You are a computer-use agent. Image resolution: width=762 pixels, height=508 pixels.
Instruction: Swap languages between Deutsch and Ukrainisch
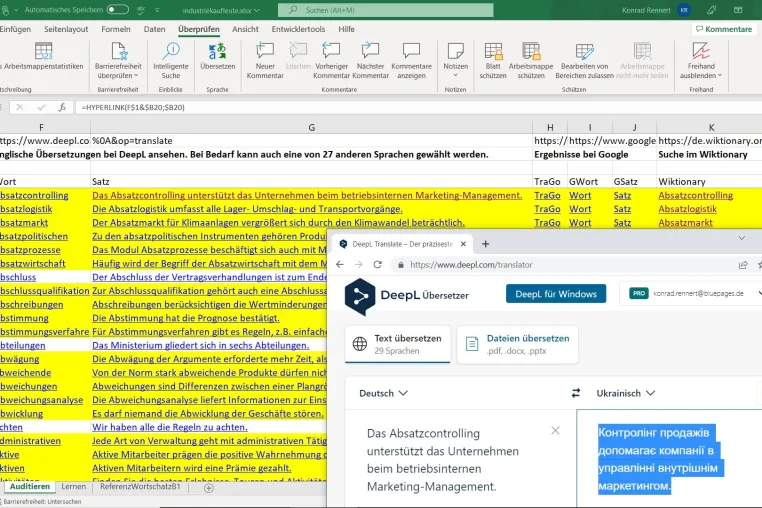click(576, 393)
